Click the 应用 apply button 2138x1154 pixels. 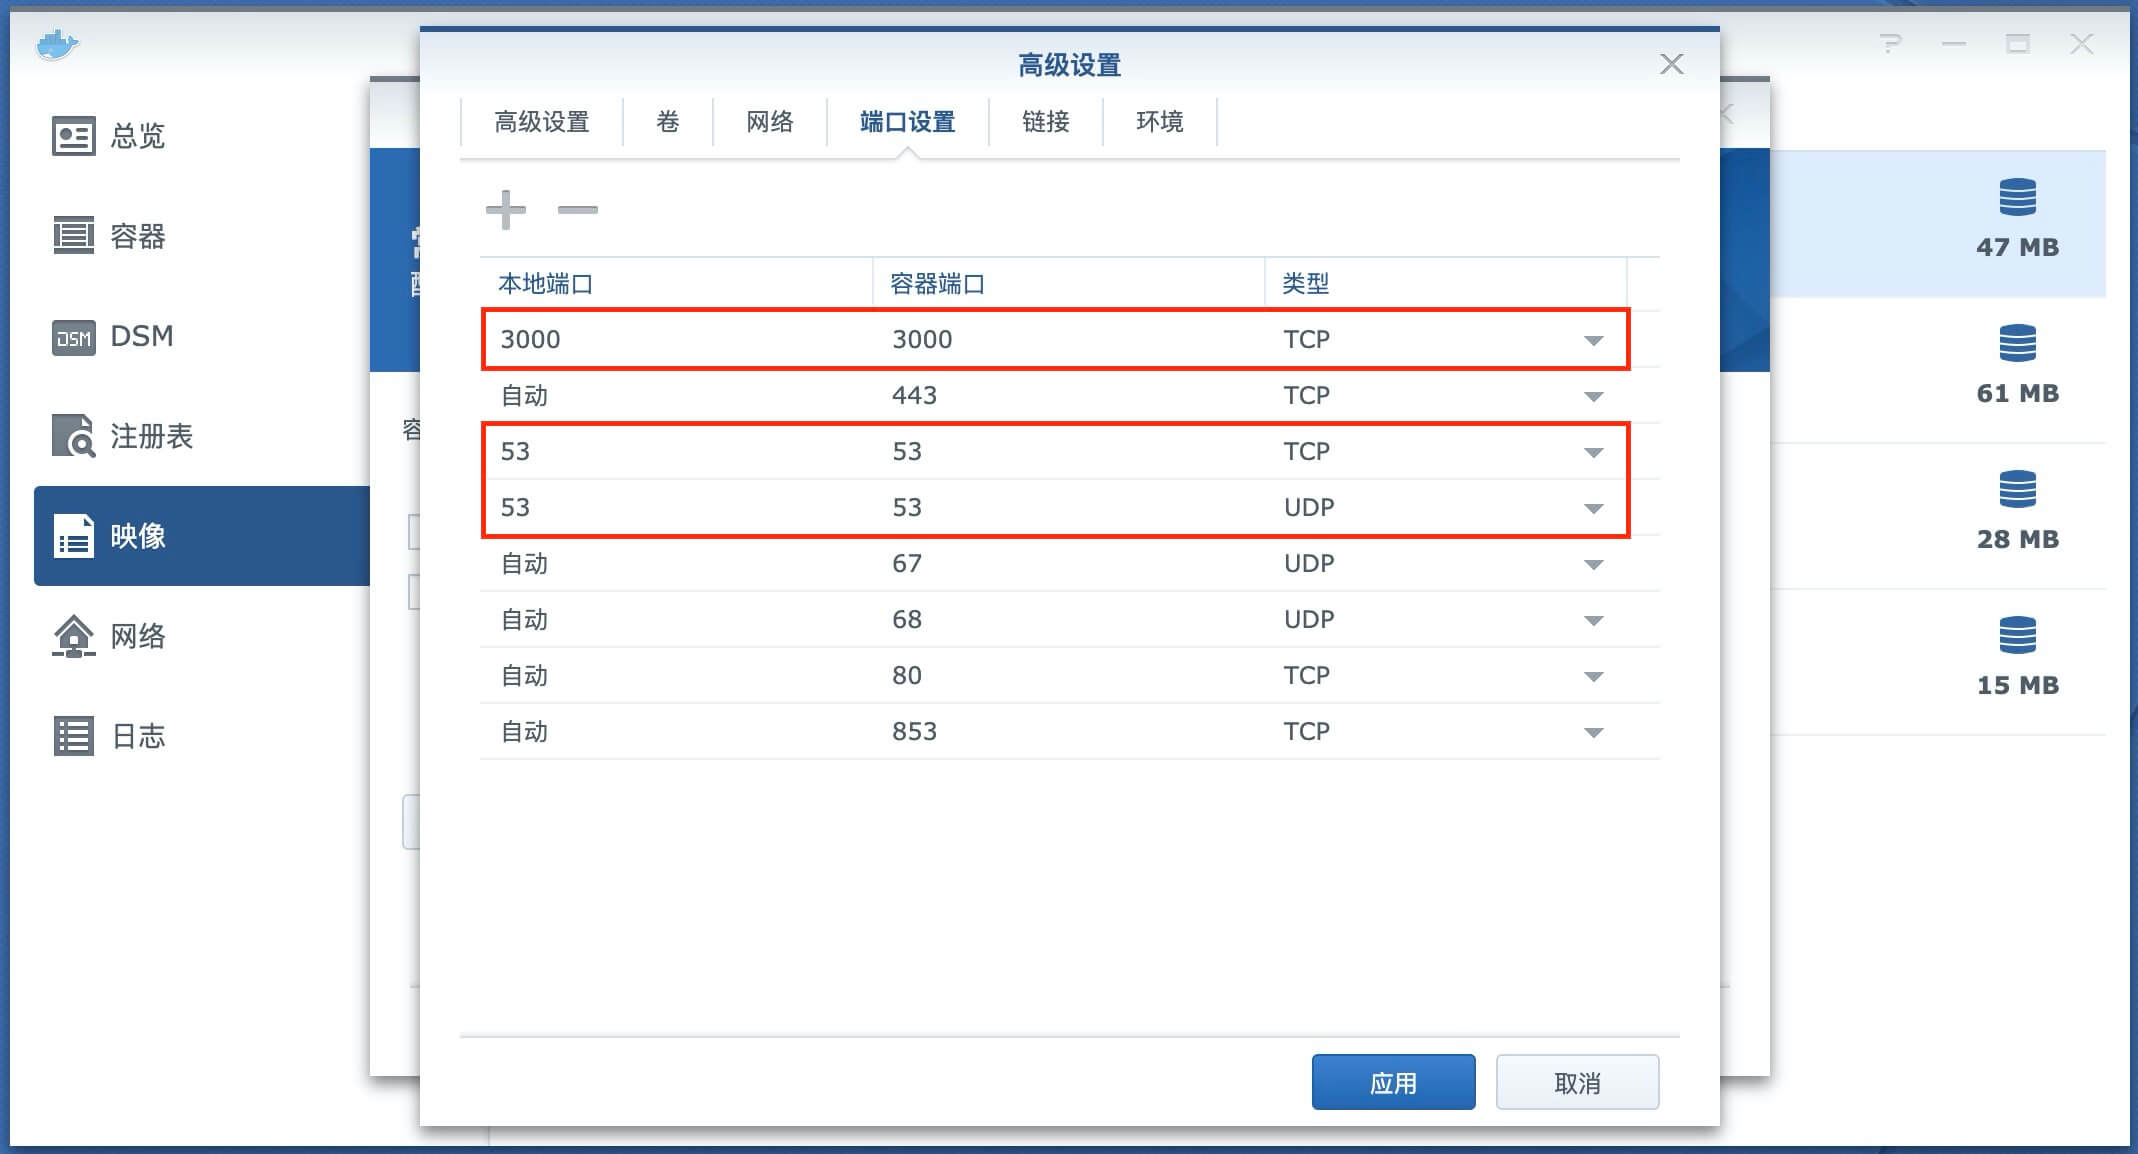tap(1394, 1082)
